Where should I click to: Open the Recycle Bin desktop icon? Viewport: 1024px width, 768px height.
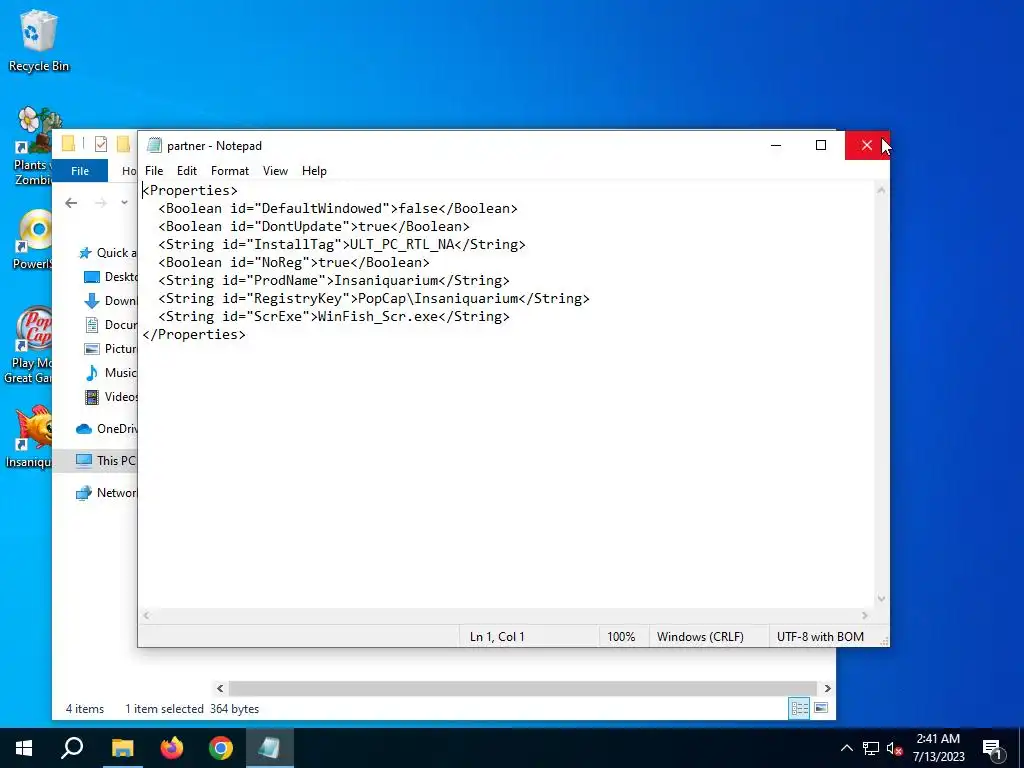pos(38,40)
